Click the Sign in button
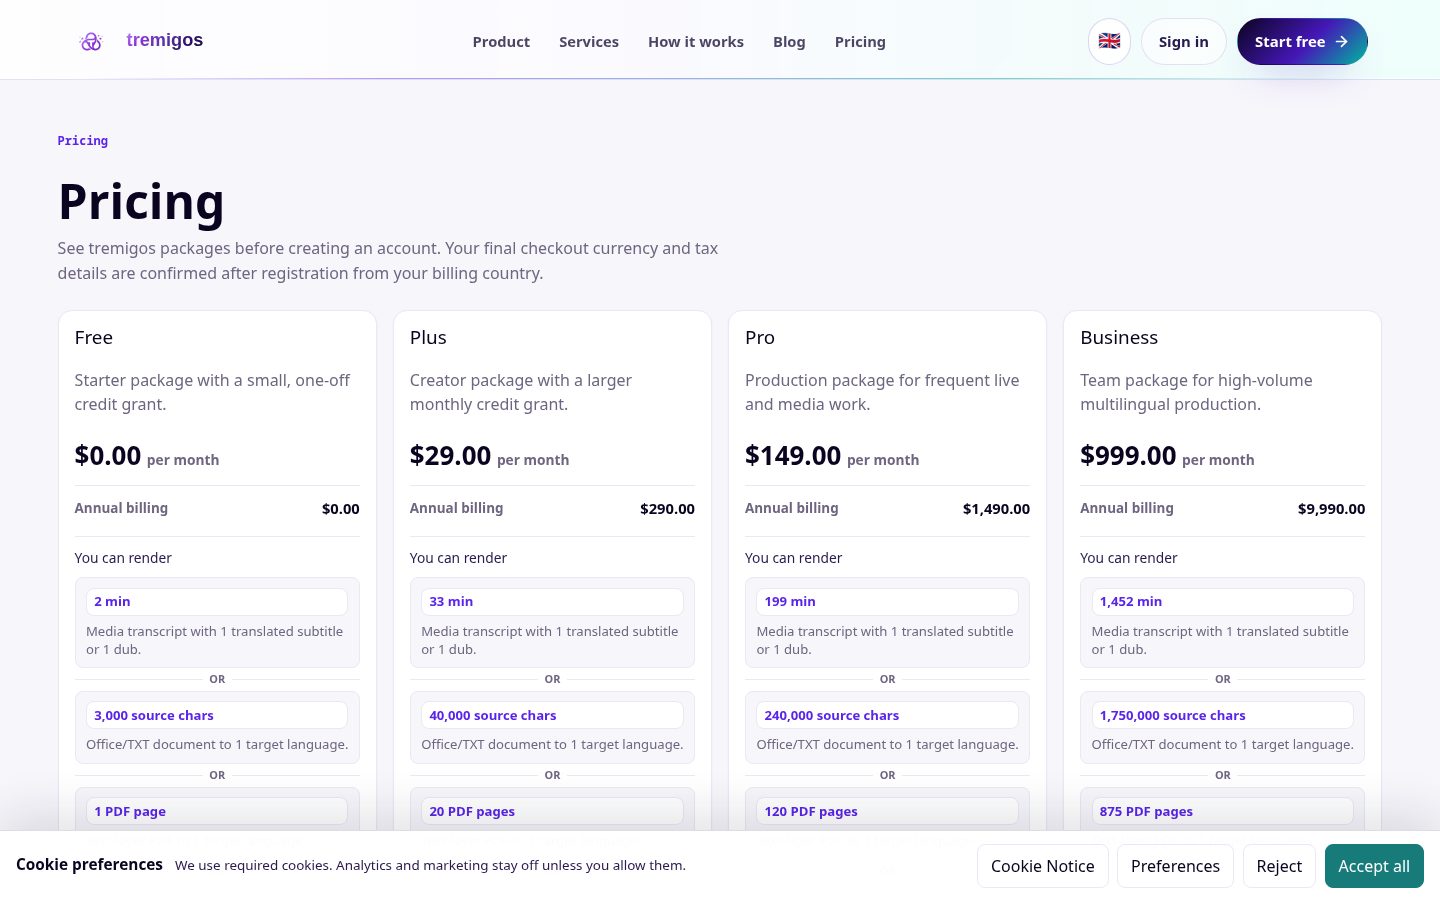This screenshot has height=900, width=1440. [1183, 42]
